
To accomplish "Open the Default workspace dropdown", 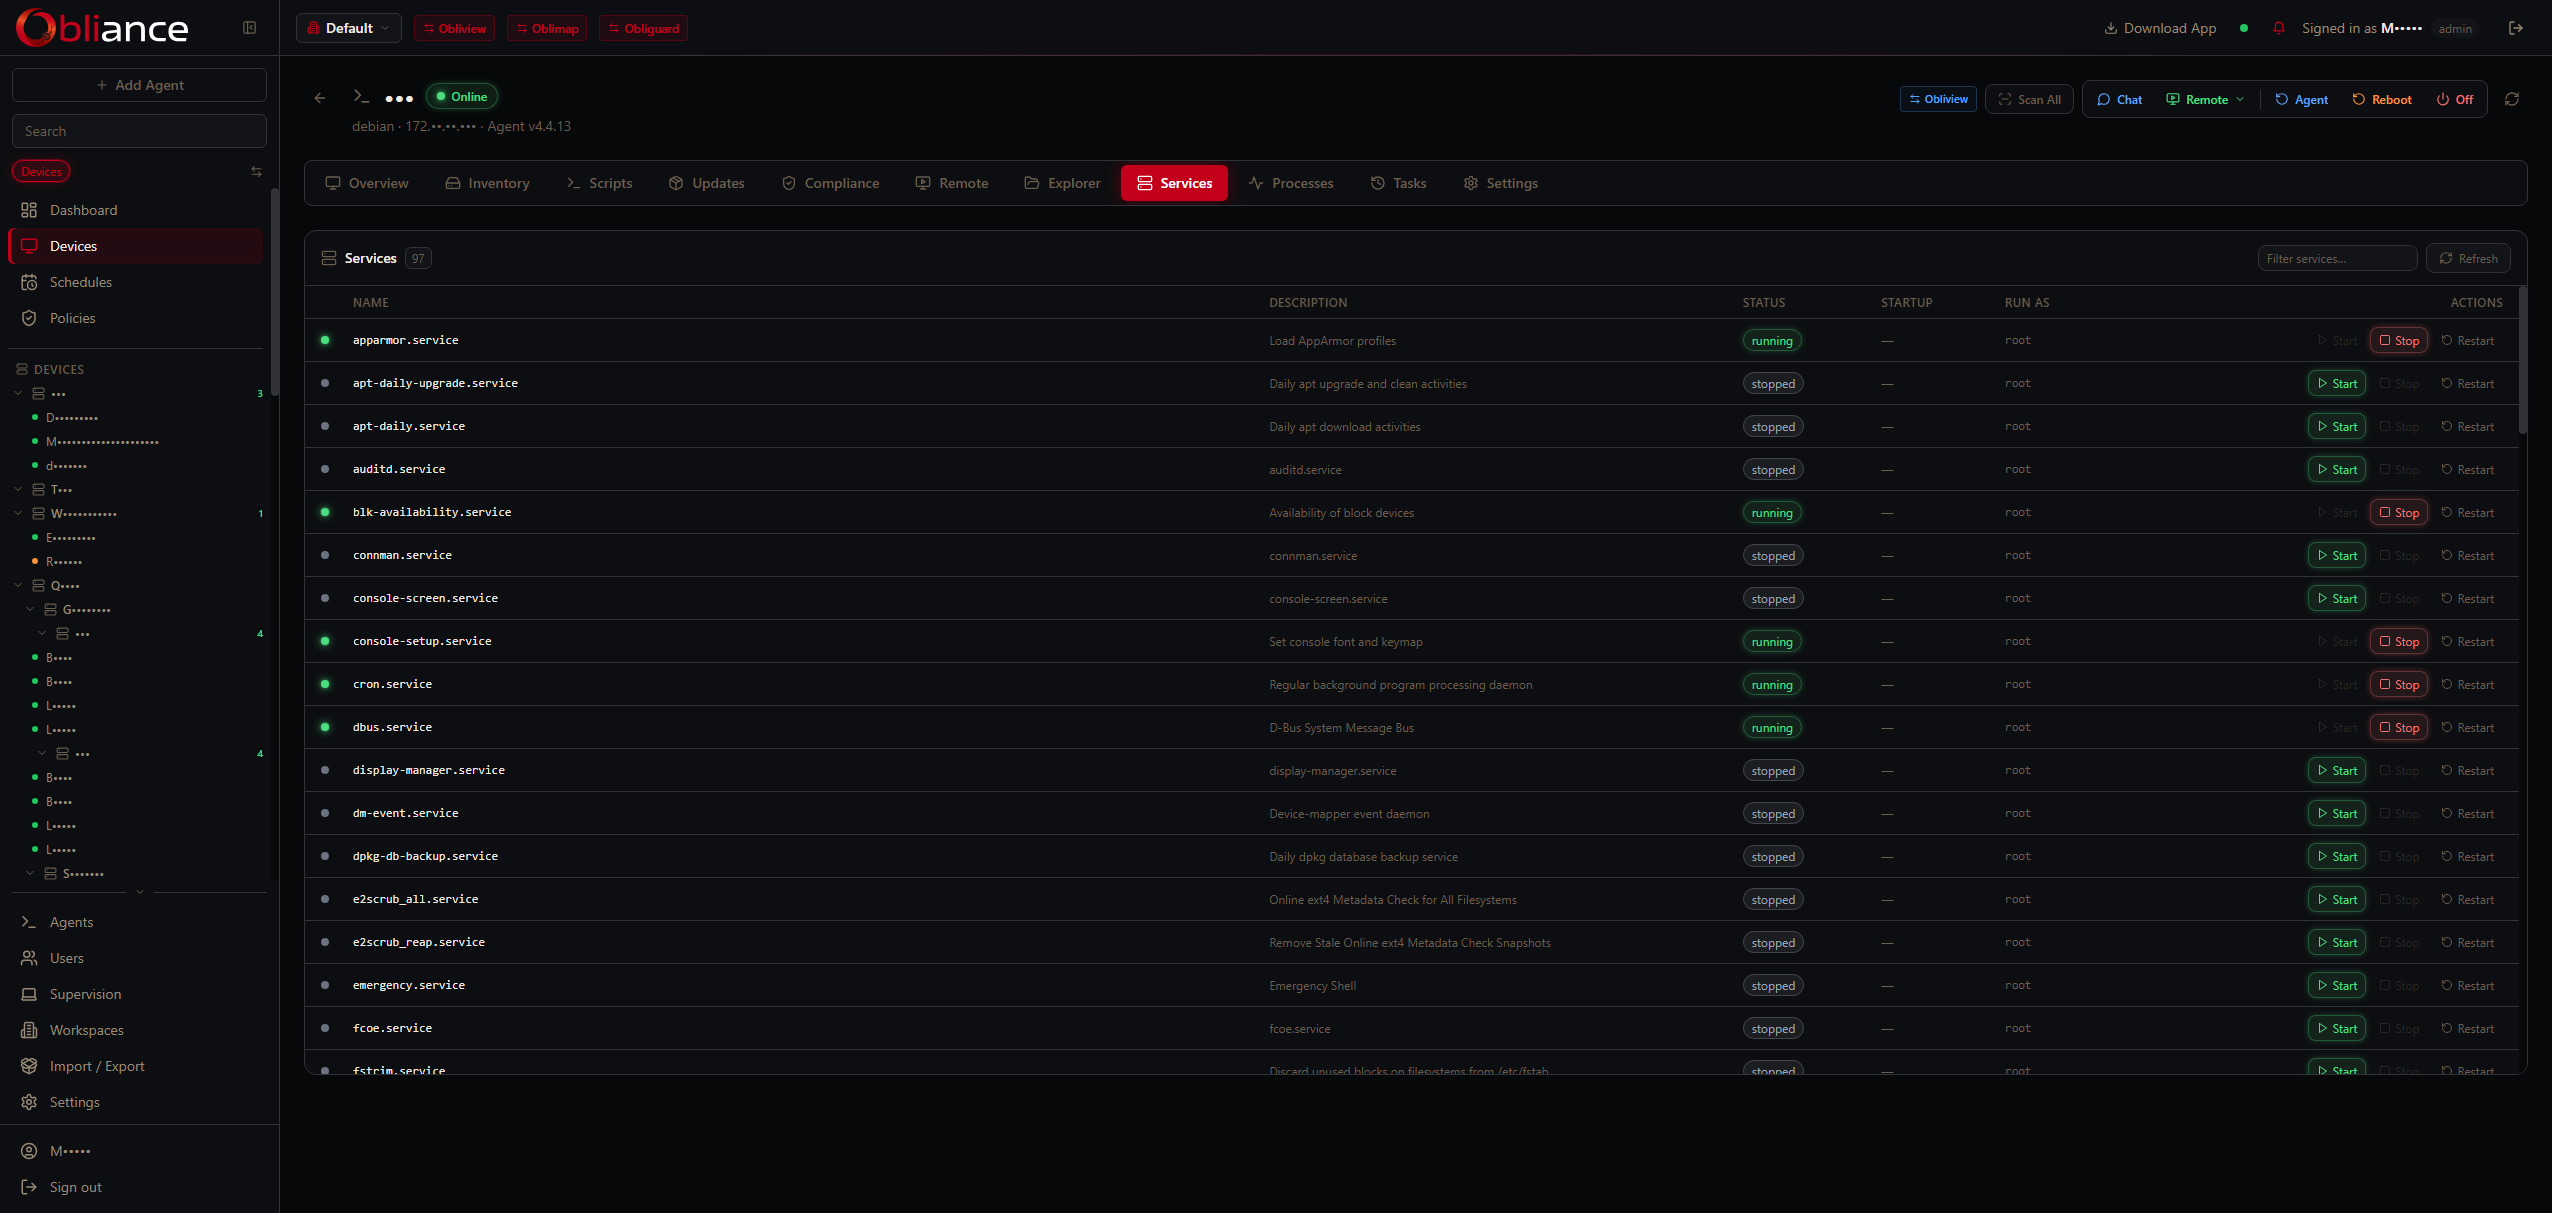I will [x=348, y=28].
